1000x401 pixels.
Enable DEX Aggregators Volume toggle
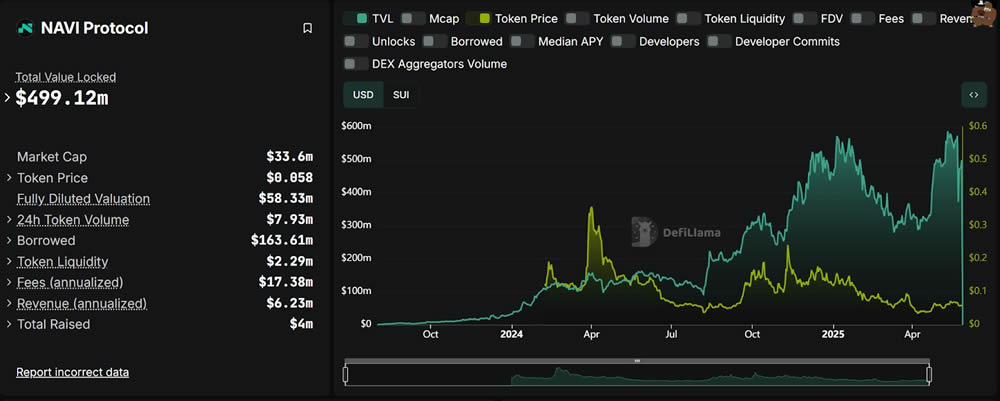[x=355, y=64]
